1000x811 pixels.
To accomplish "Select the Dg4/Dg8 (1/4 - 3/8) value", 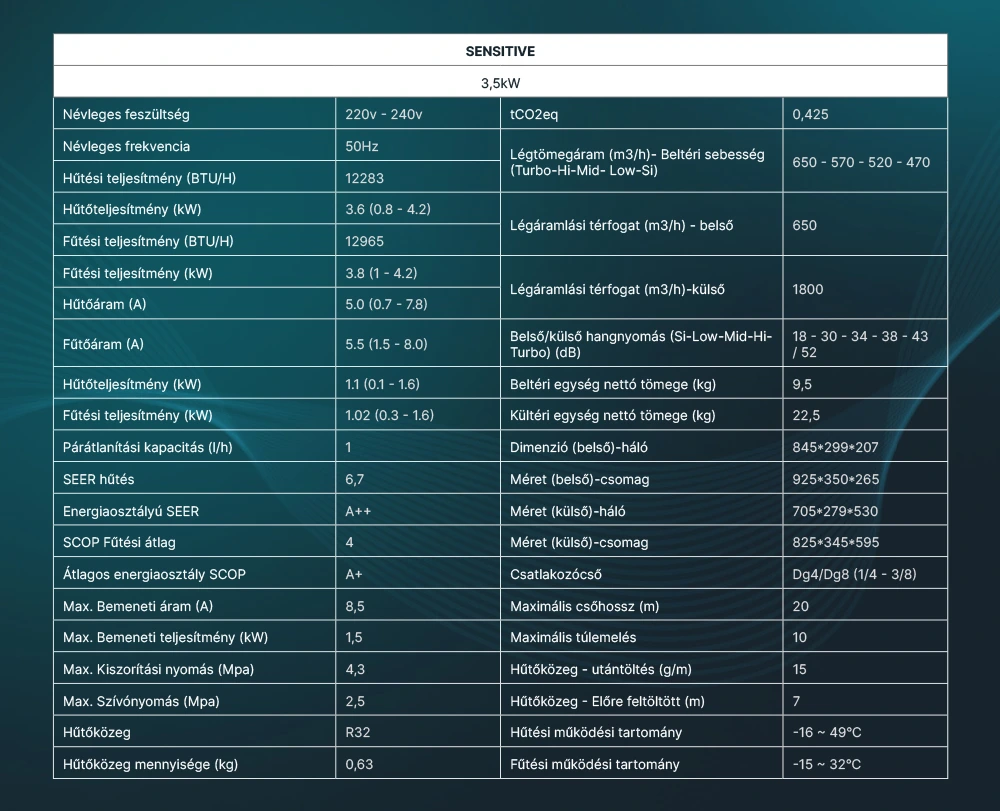I will 854,574.
